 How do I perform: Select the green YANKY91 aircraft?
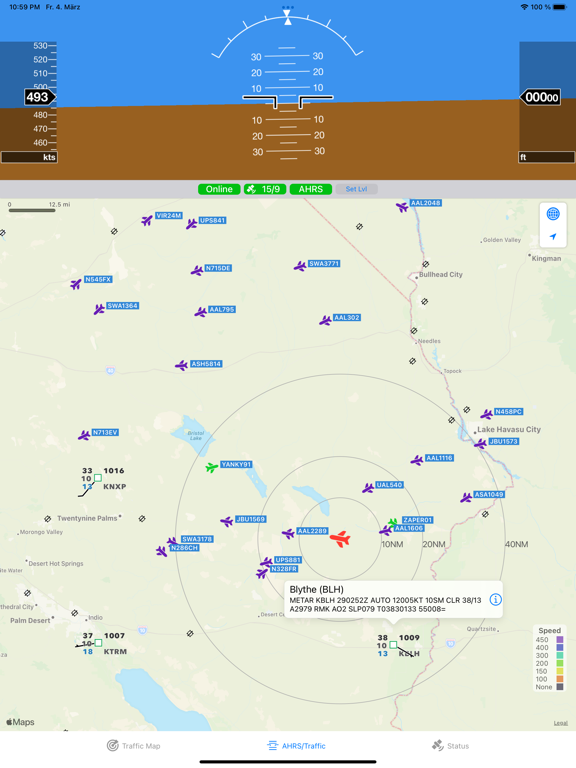[212, 467]
